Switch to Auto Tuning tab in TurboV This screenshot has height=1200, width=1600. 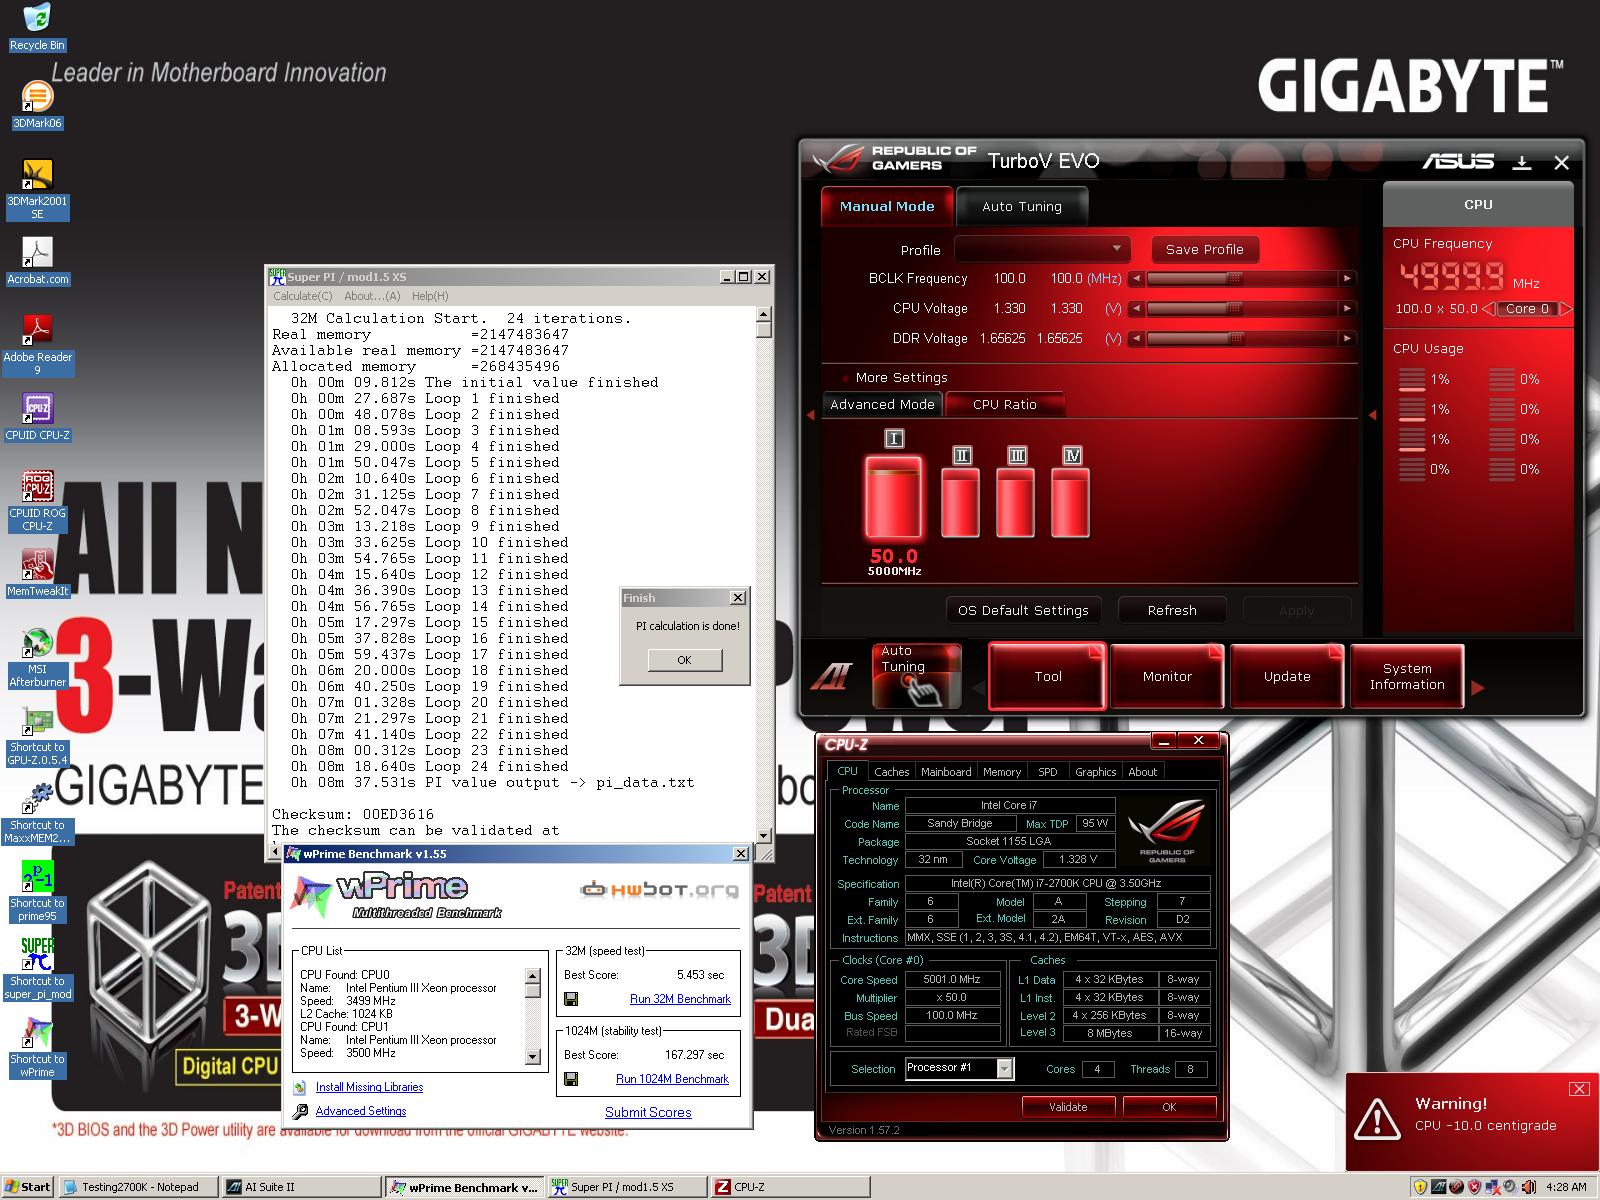(1021, 206)
